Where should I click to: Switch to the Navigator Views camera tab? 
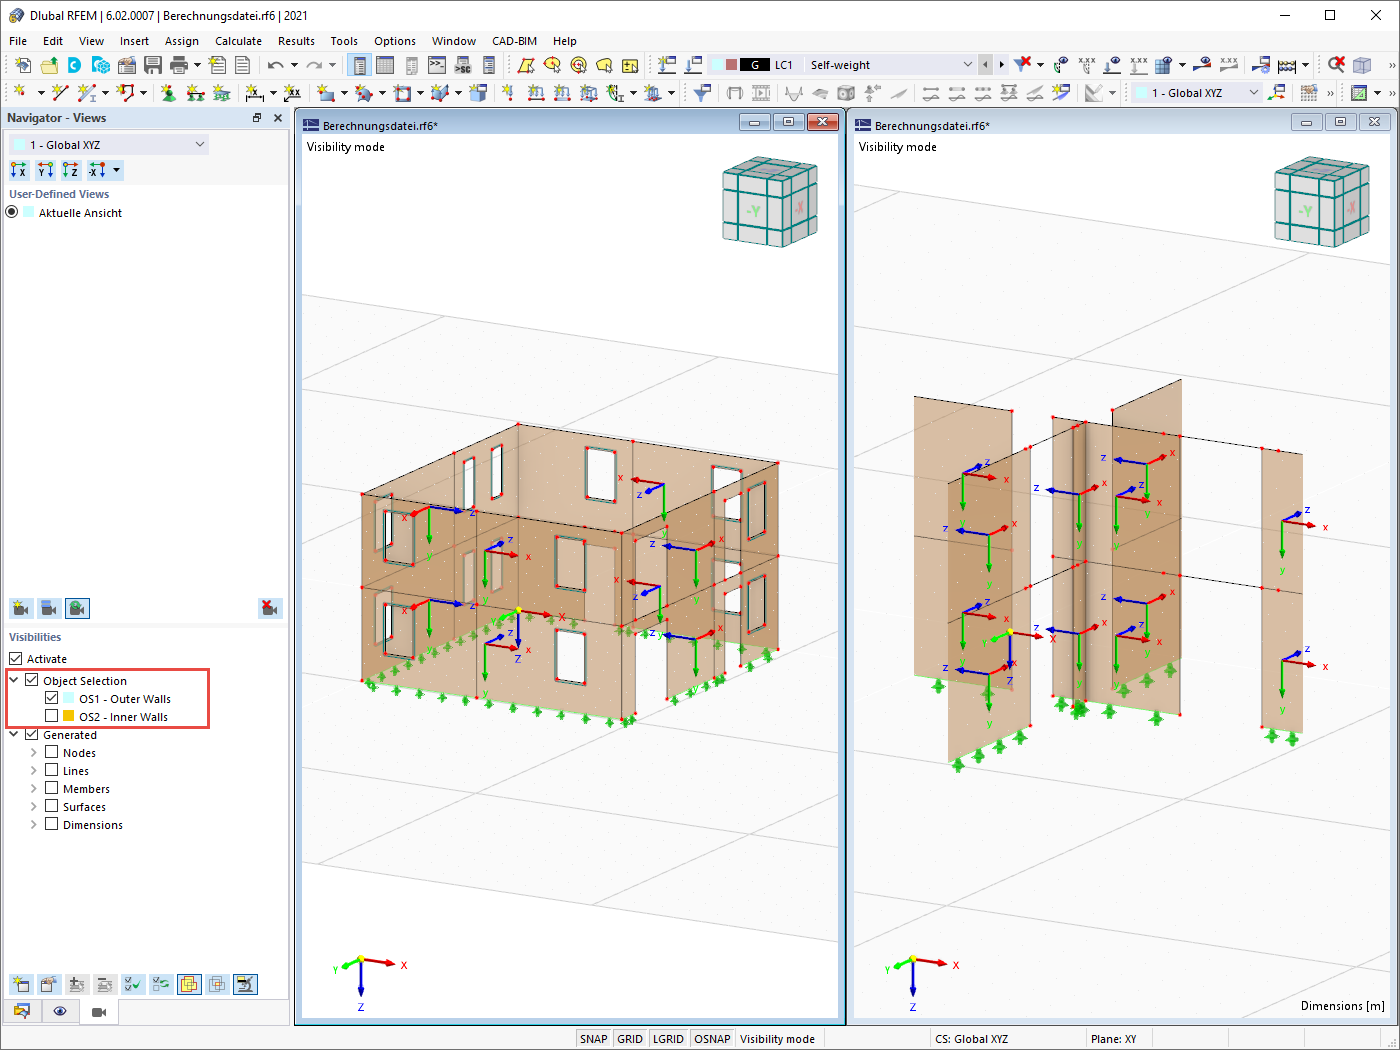pyautogui.click(x=99, y=1012)
